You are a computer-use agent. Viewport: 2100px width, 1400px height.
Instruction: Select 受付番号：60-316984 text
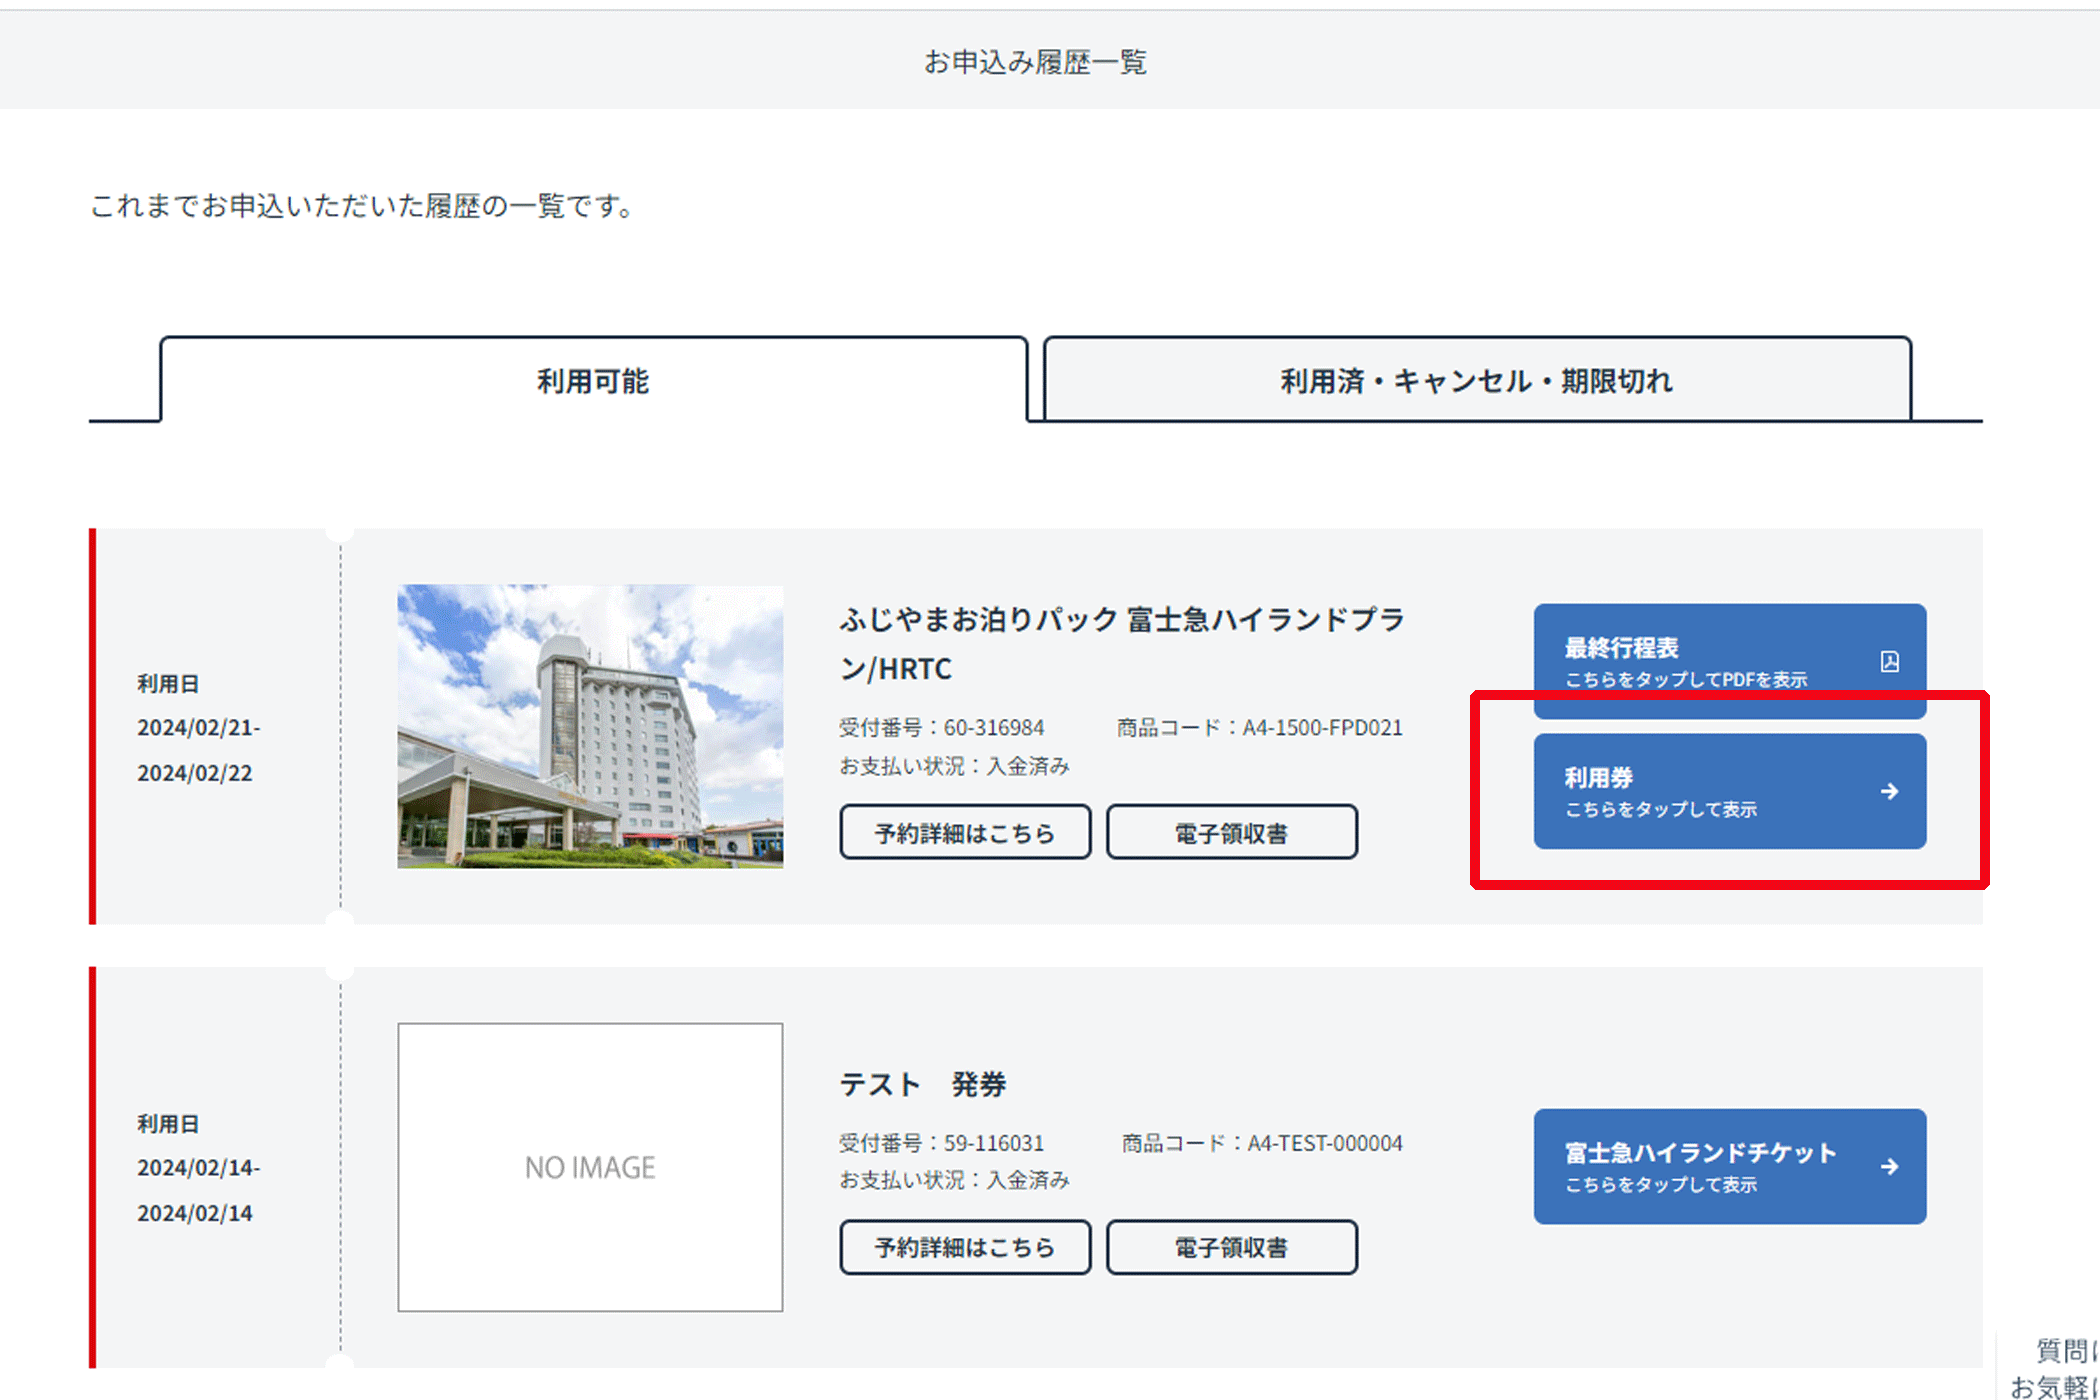tap(941, 727)
